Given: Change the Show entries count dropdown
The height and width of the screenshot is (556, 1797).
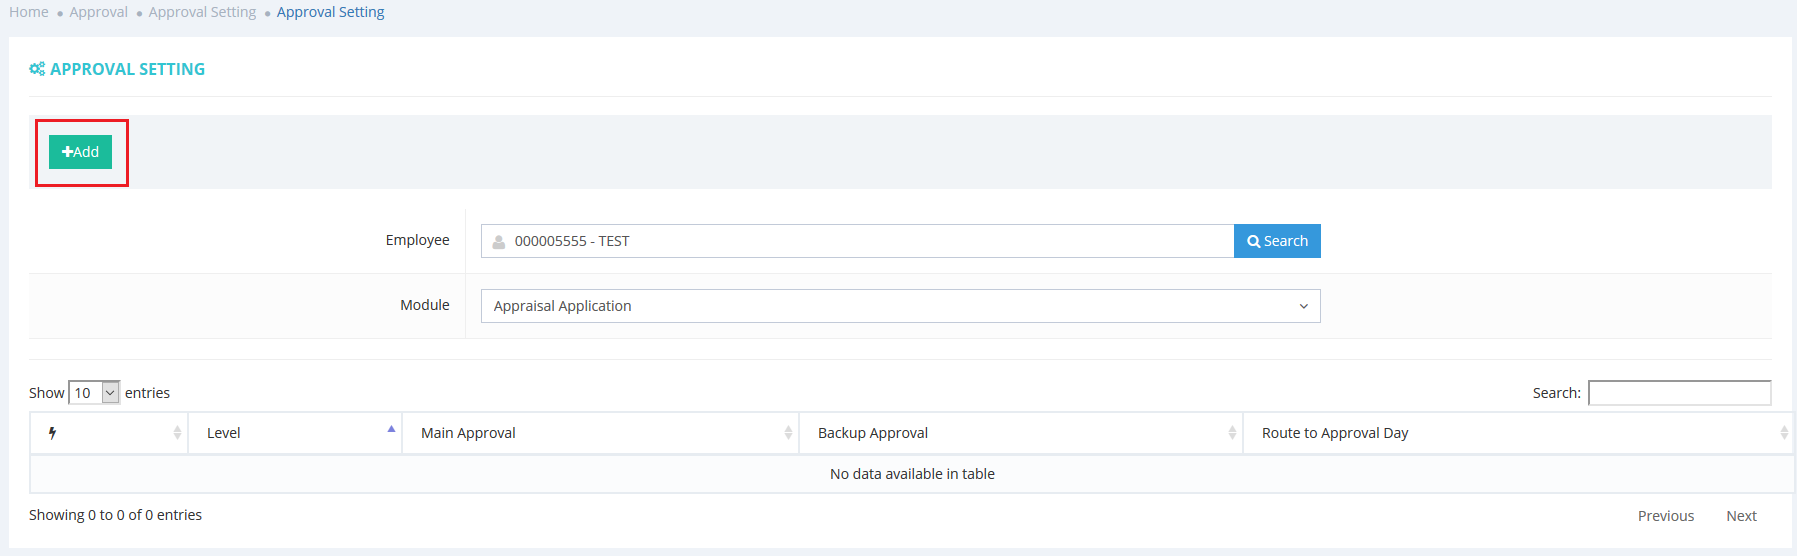Looking at the screenshot, I should [94, 393].
